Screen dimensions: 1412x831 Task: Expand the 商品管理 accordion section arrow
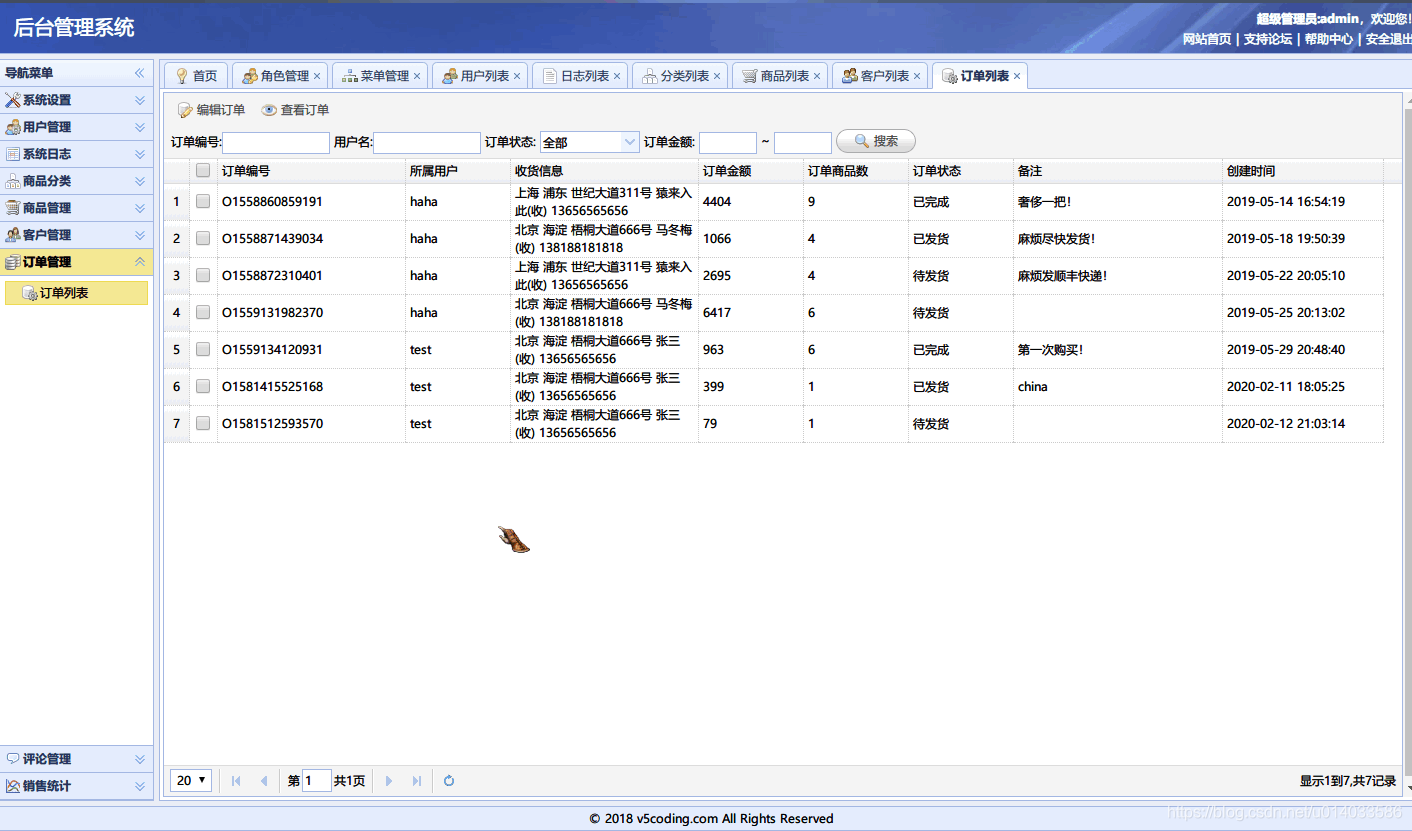pyautogui.click(x=140, y=208)
